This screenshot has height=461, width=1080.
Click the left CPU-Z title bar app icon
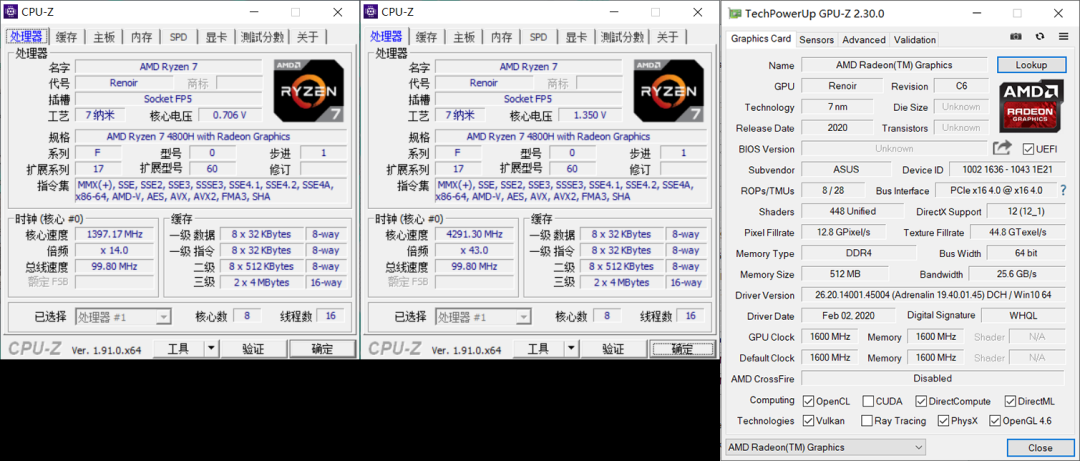coord(12,12)
